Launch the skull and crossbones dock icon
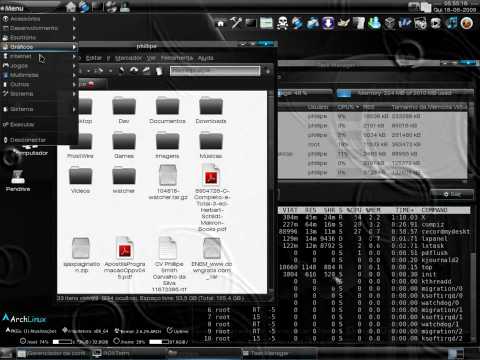 point(282,24)
